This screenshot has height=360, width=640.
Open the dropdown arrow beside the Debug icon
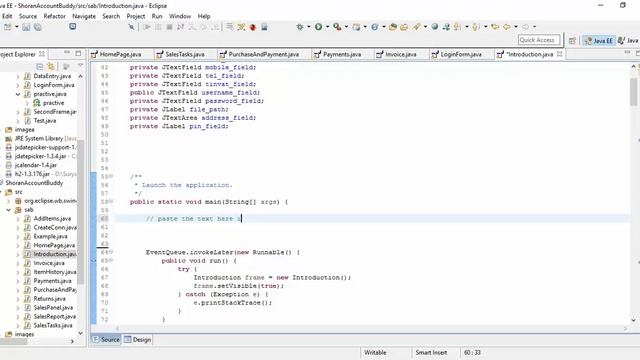pos(309,27)
